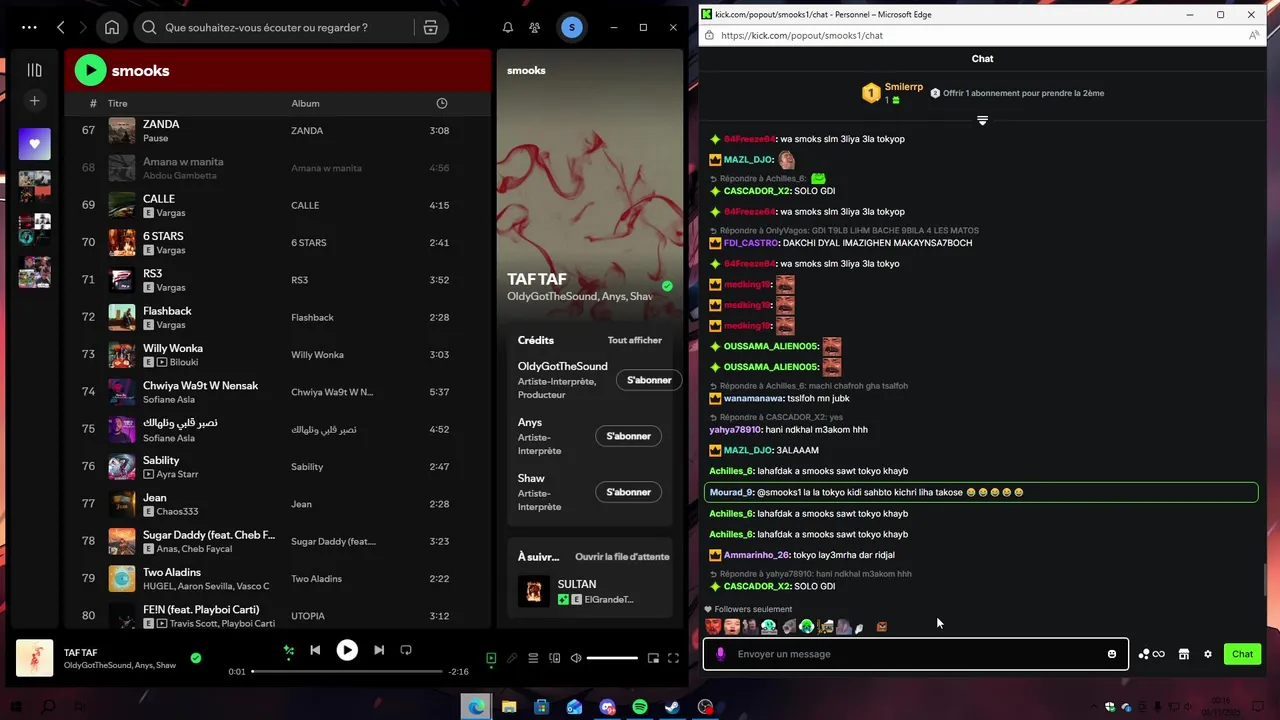
Task: Open Kick chat settings gear
Action: 1208,654
